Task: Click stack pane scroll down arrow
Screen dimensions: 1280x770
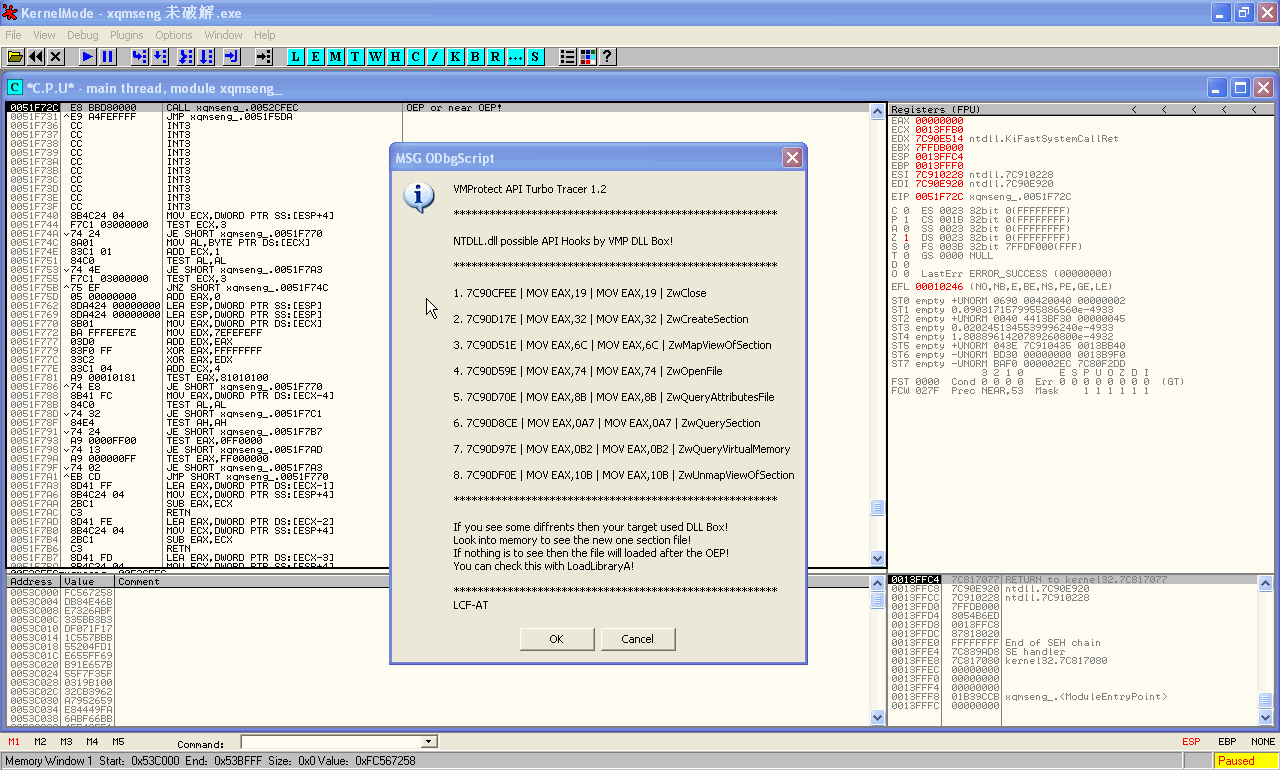Action: coord(1266,717)
